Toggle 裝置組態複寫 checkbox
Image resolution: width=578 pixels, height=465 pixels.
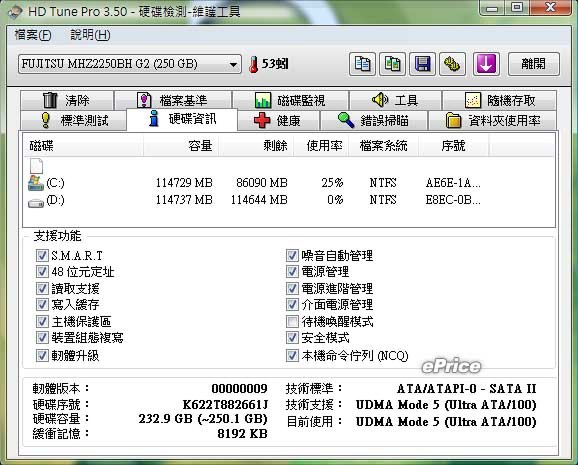[x=42, y=337]
